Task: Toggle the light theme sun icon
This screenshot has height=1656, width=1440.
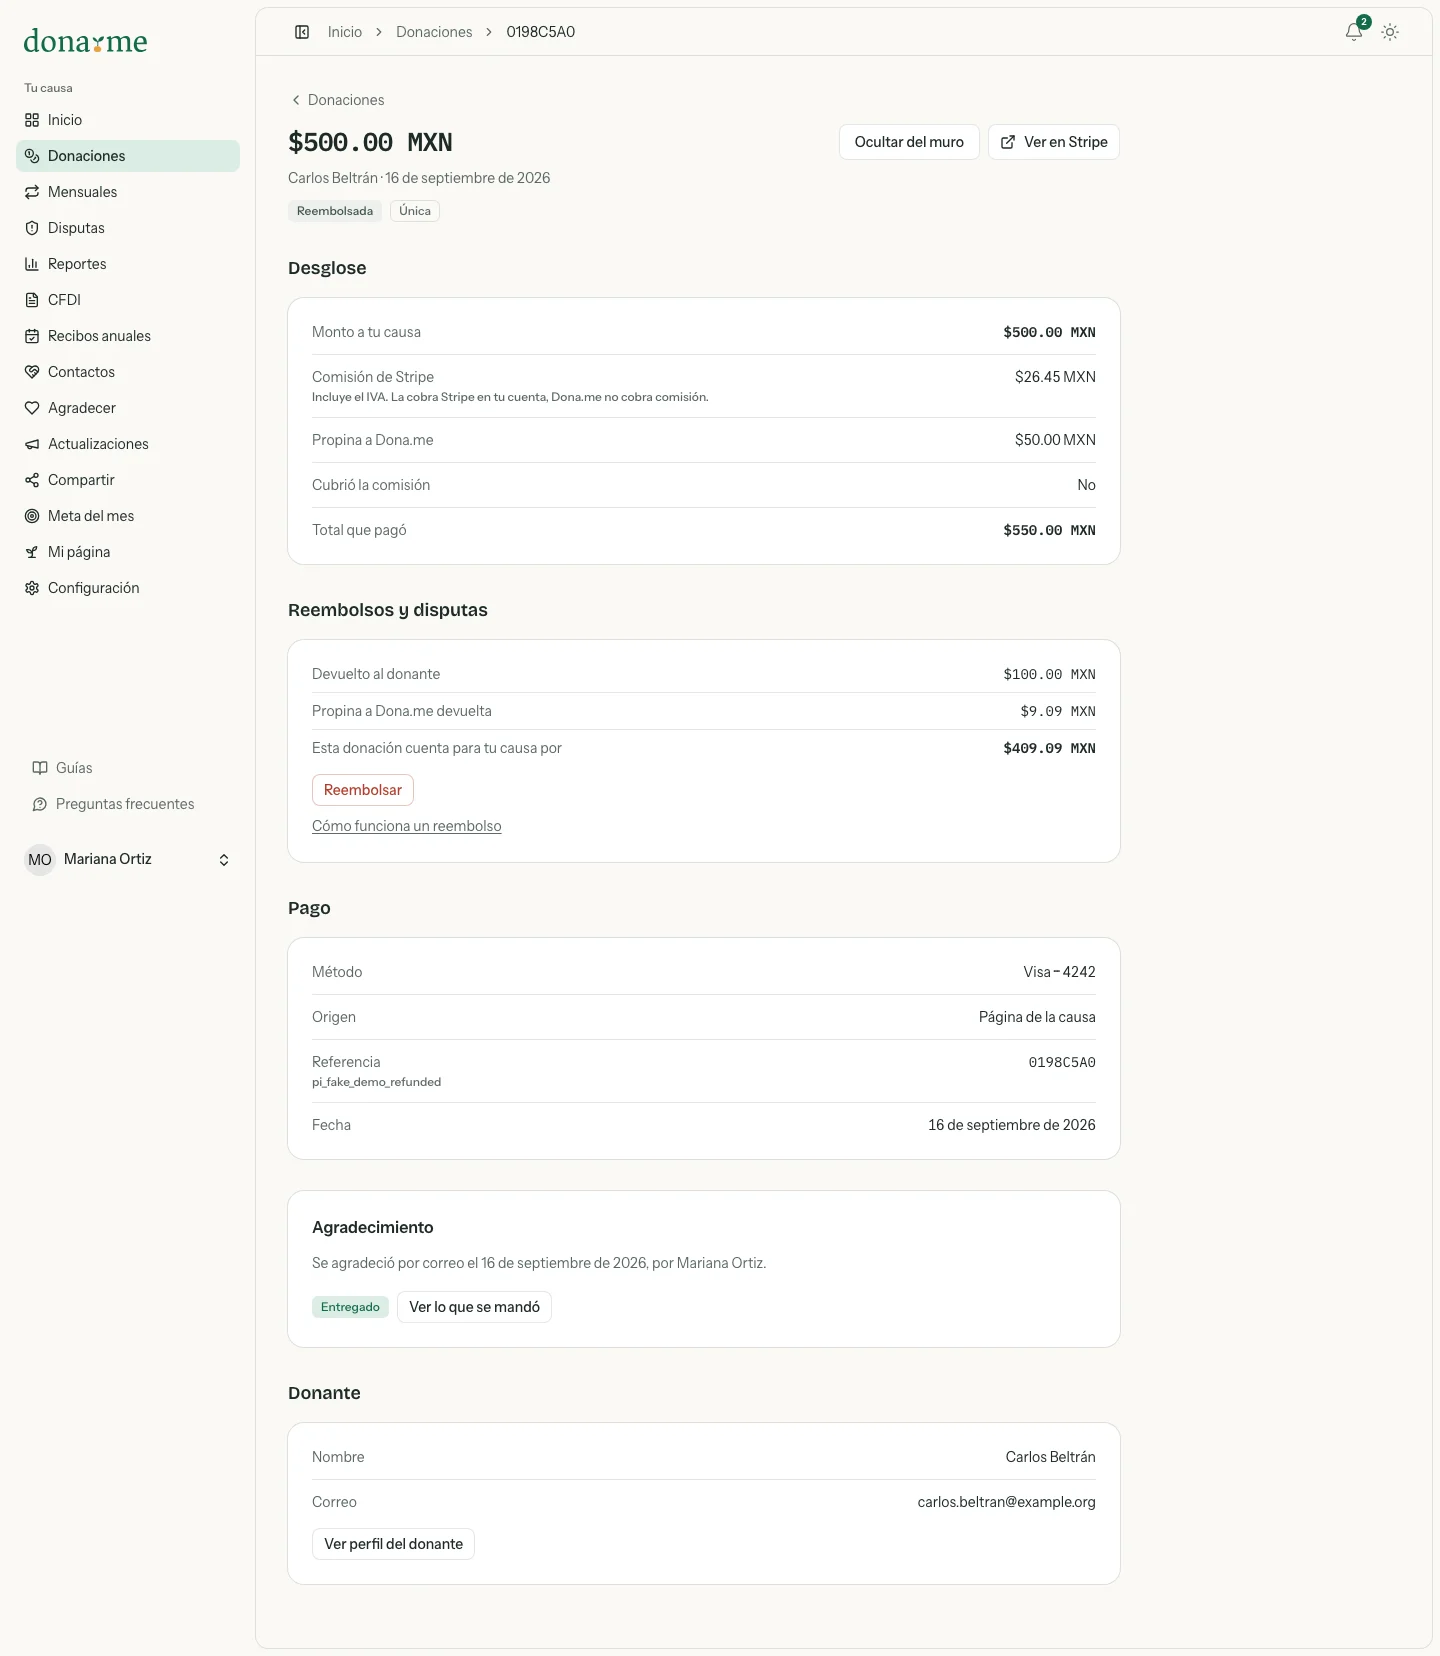Action: pyautogui.click(x=1390, y=32)
